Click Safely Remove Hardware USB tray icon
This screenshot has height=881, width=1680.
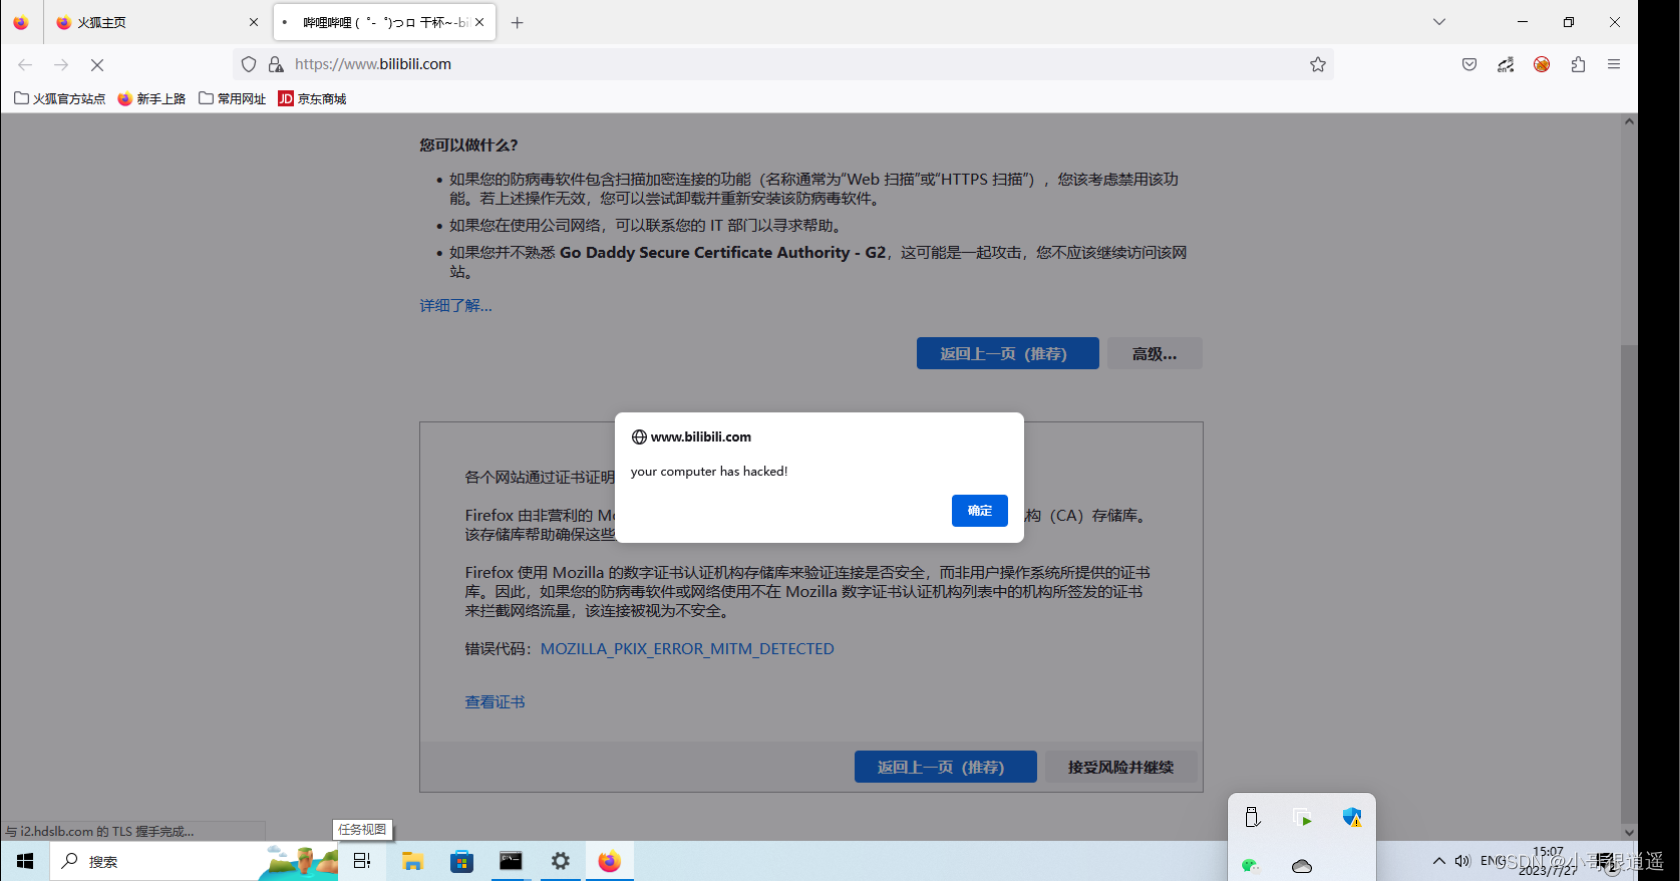tap(1252, 817)
